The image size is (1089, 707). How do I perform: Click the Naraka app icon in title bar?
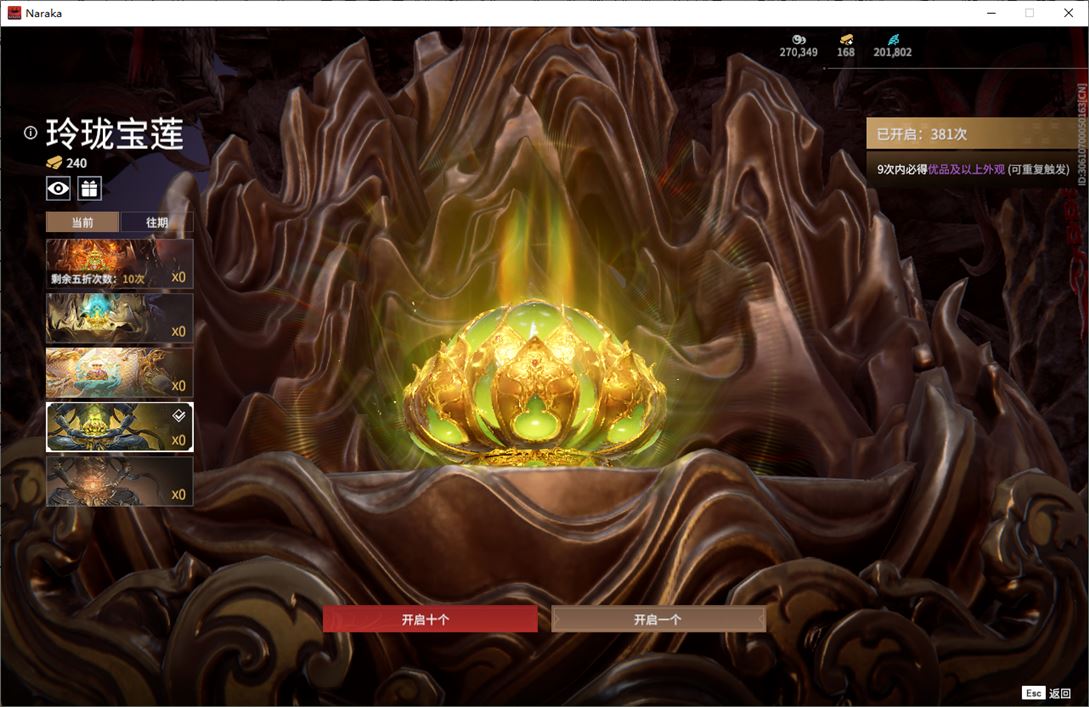click(x=14, y=13)
